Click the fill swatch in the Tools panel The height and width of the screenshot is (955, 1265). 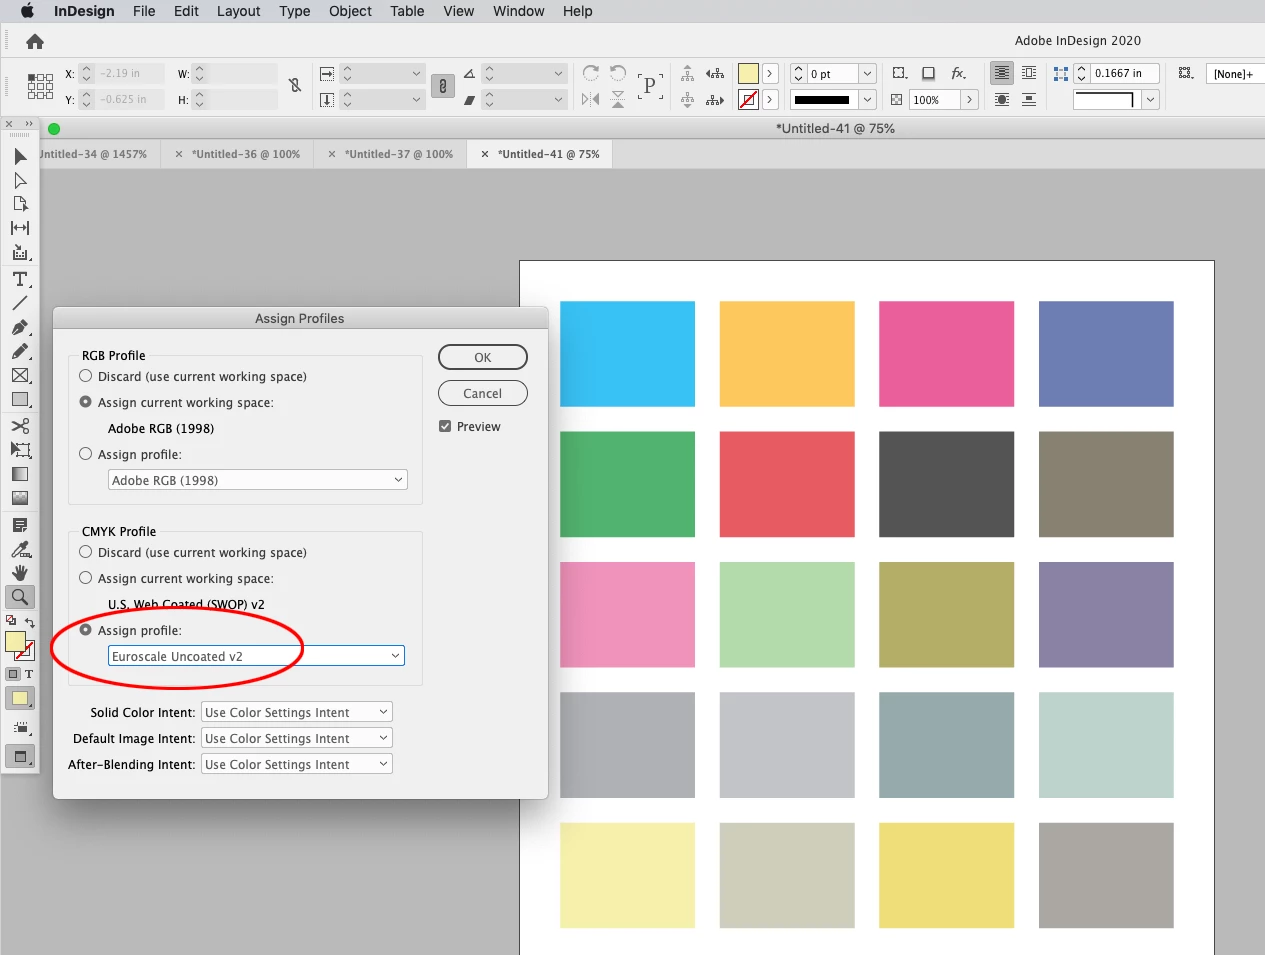15,641
